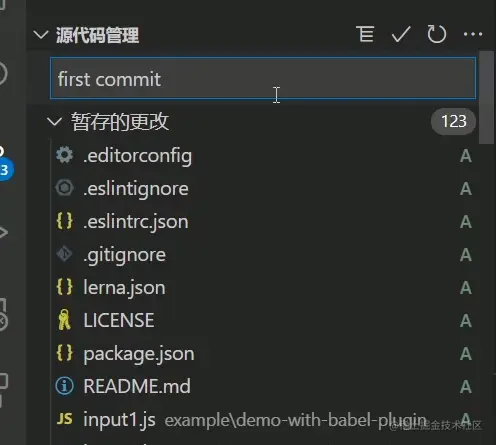Click the first commit message input box
This screenshot has height=445, width=496.
pos(263,78)
